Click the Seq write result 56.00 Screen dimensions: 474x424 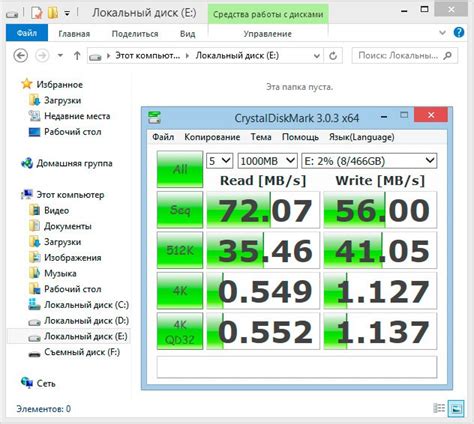click(380, 210)
